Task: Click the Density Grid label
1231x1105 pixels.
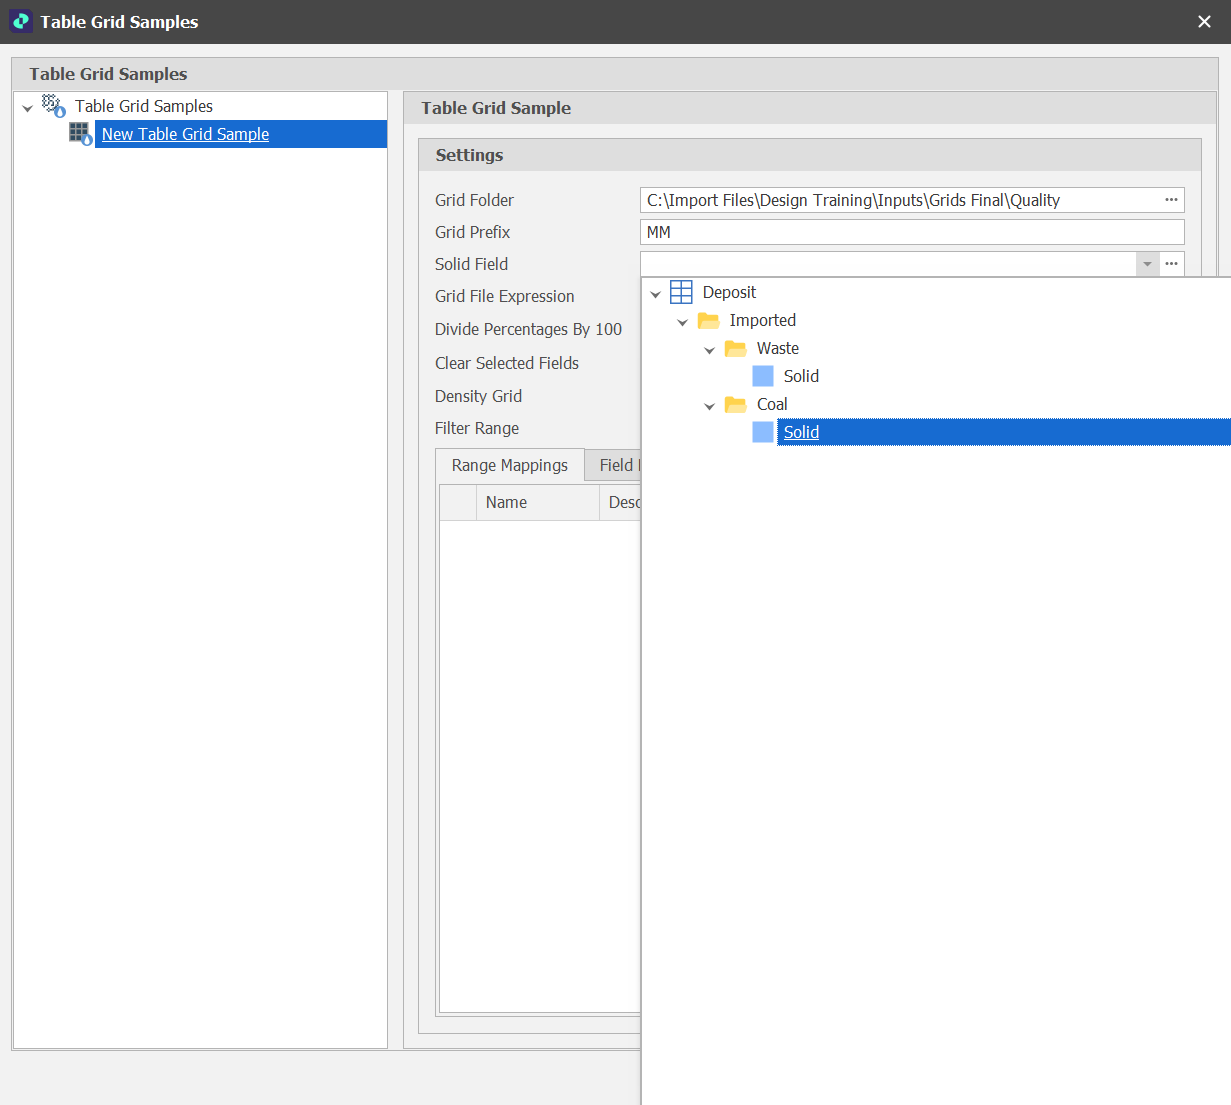Action: click(x=478, y=396)
